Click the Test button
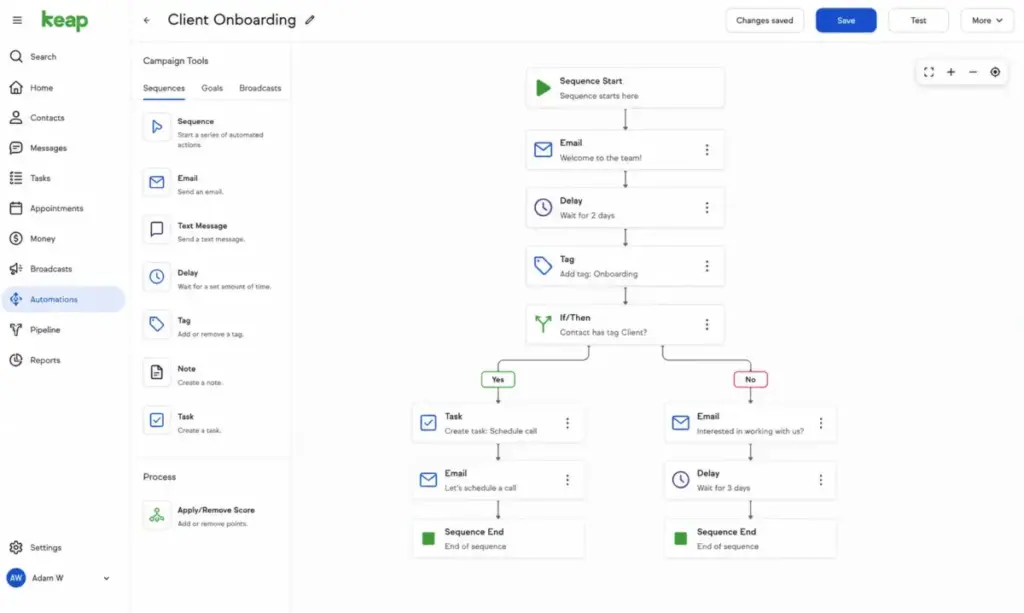 point(918,20)
